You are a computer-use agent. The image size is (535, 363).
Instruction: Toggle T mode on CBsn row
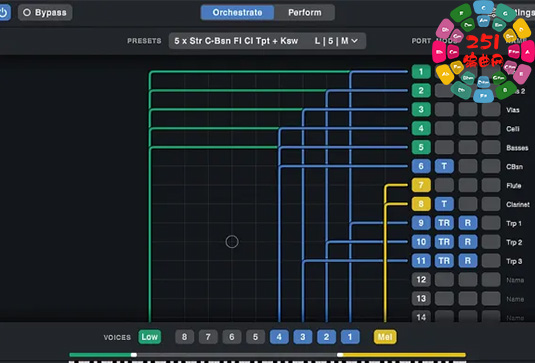(444, 166)
